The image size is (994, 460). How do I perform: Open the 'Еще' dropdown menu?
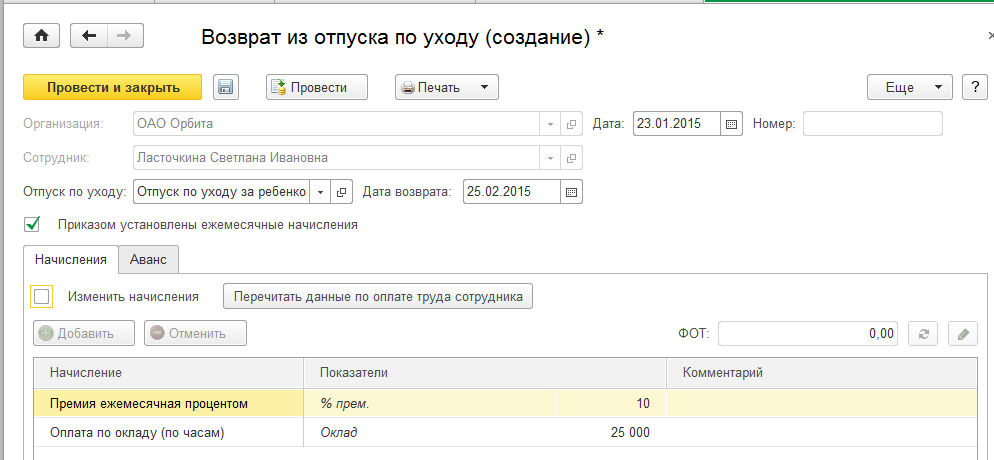click(910, 87)
